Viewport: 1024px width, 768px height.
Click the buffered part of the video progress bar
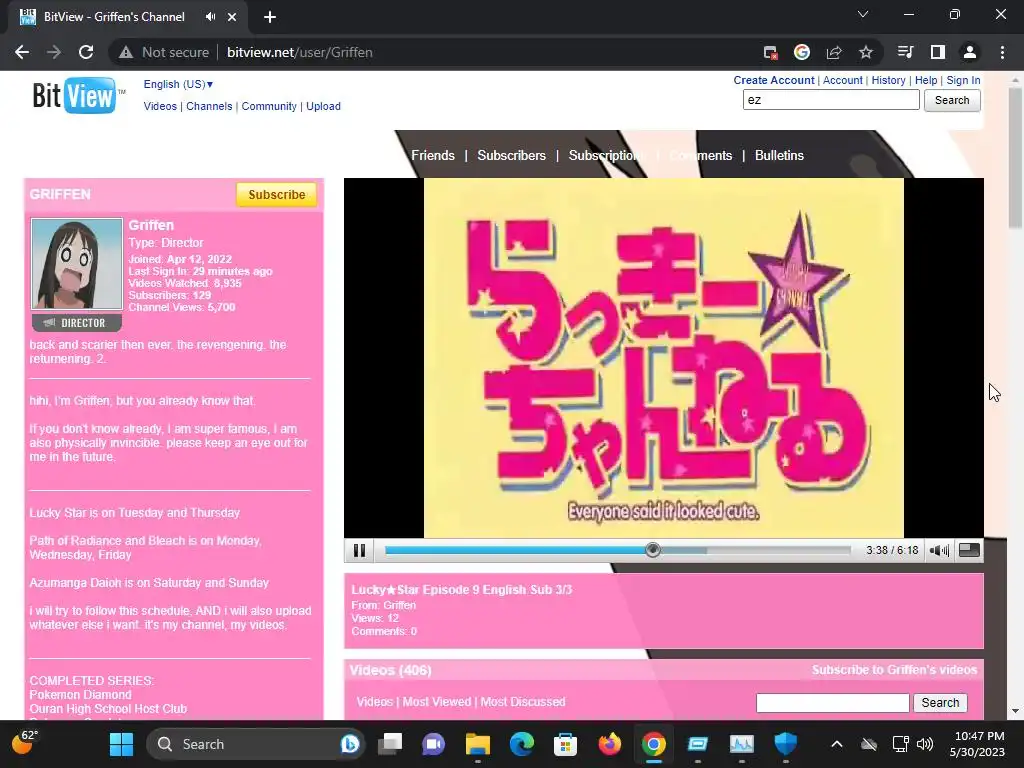click(684, 551)
